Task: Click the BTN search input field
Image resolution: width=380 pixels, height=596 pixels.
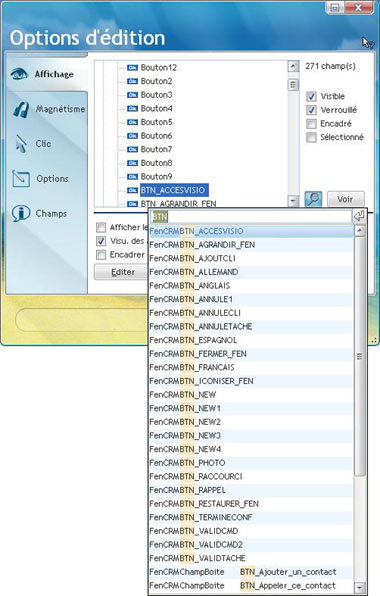Action: (251, 217)
